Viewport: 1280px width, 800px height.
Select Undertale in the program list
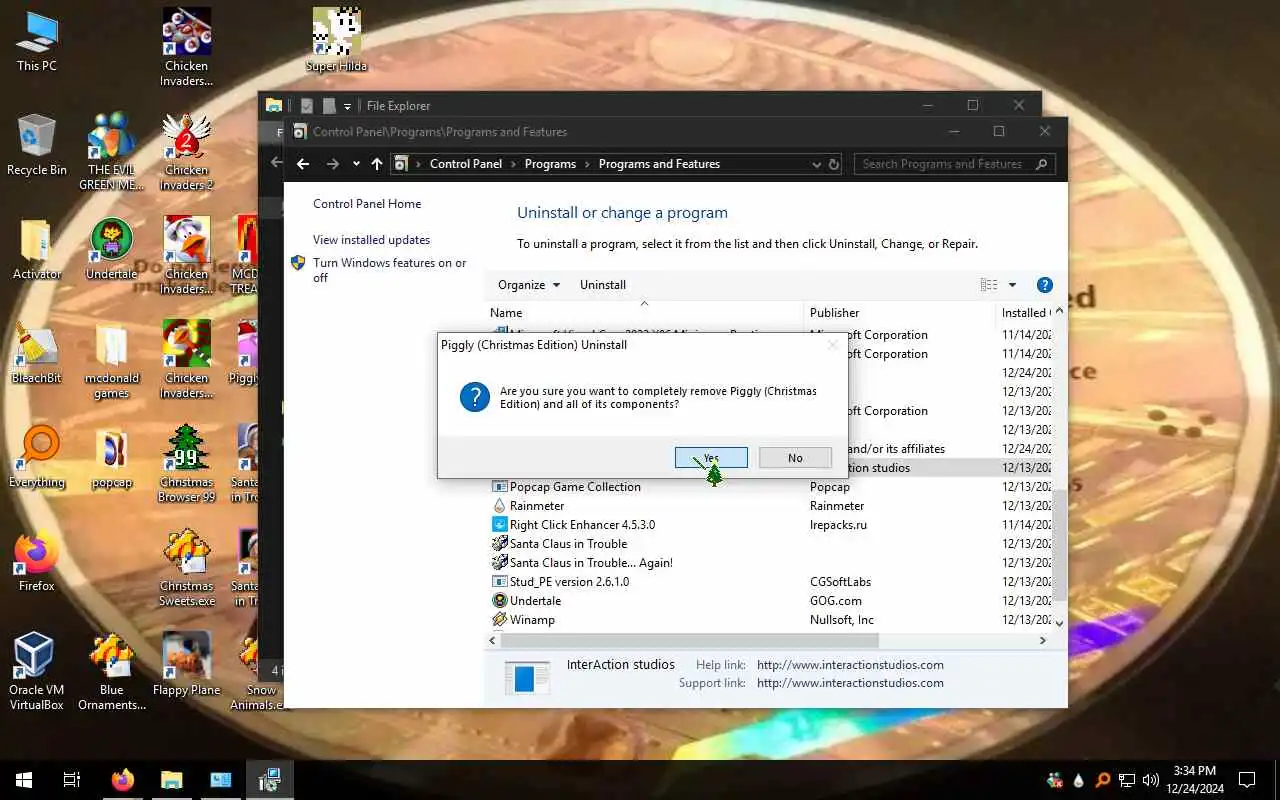(x=535, y=601)
